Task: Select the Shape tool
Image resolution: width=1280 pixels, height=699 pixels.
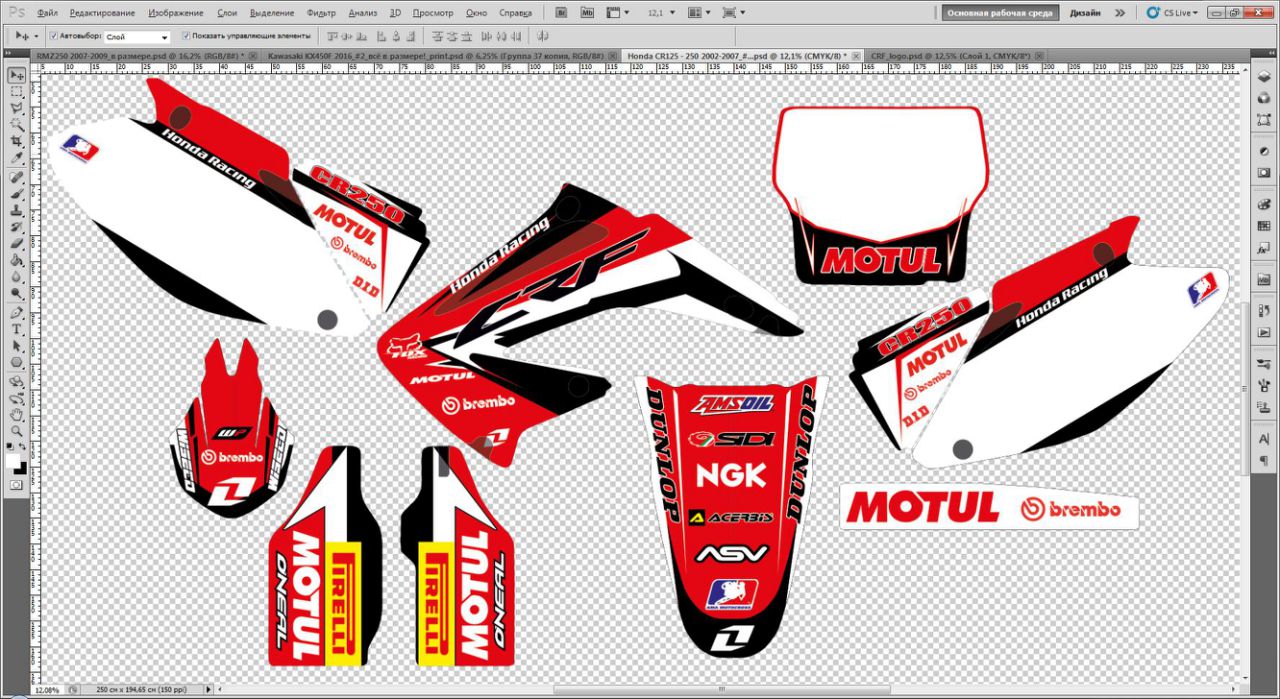Action: [17, 363]
